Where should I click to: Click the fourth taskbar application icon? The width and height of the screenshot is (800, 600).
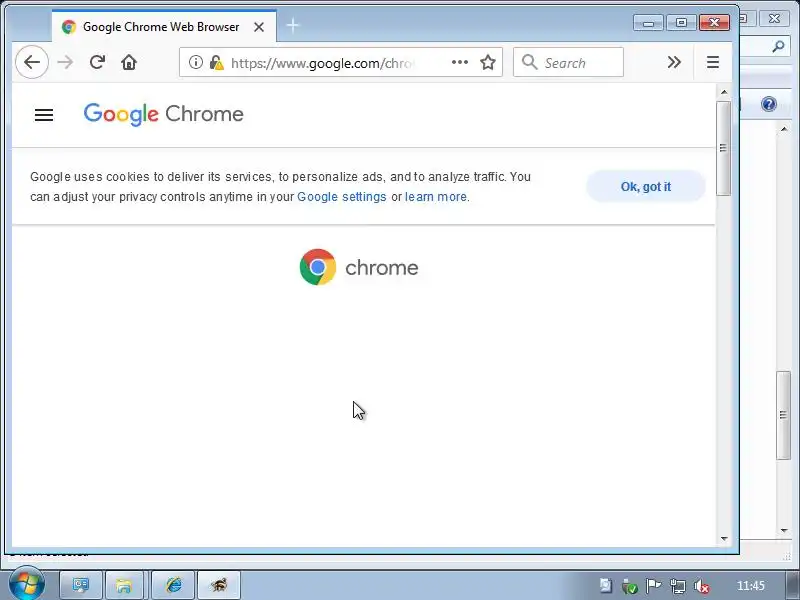(x=218, y=585)
